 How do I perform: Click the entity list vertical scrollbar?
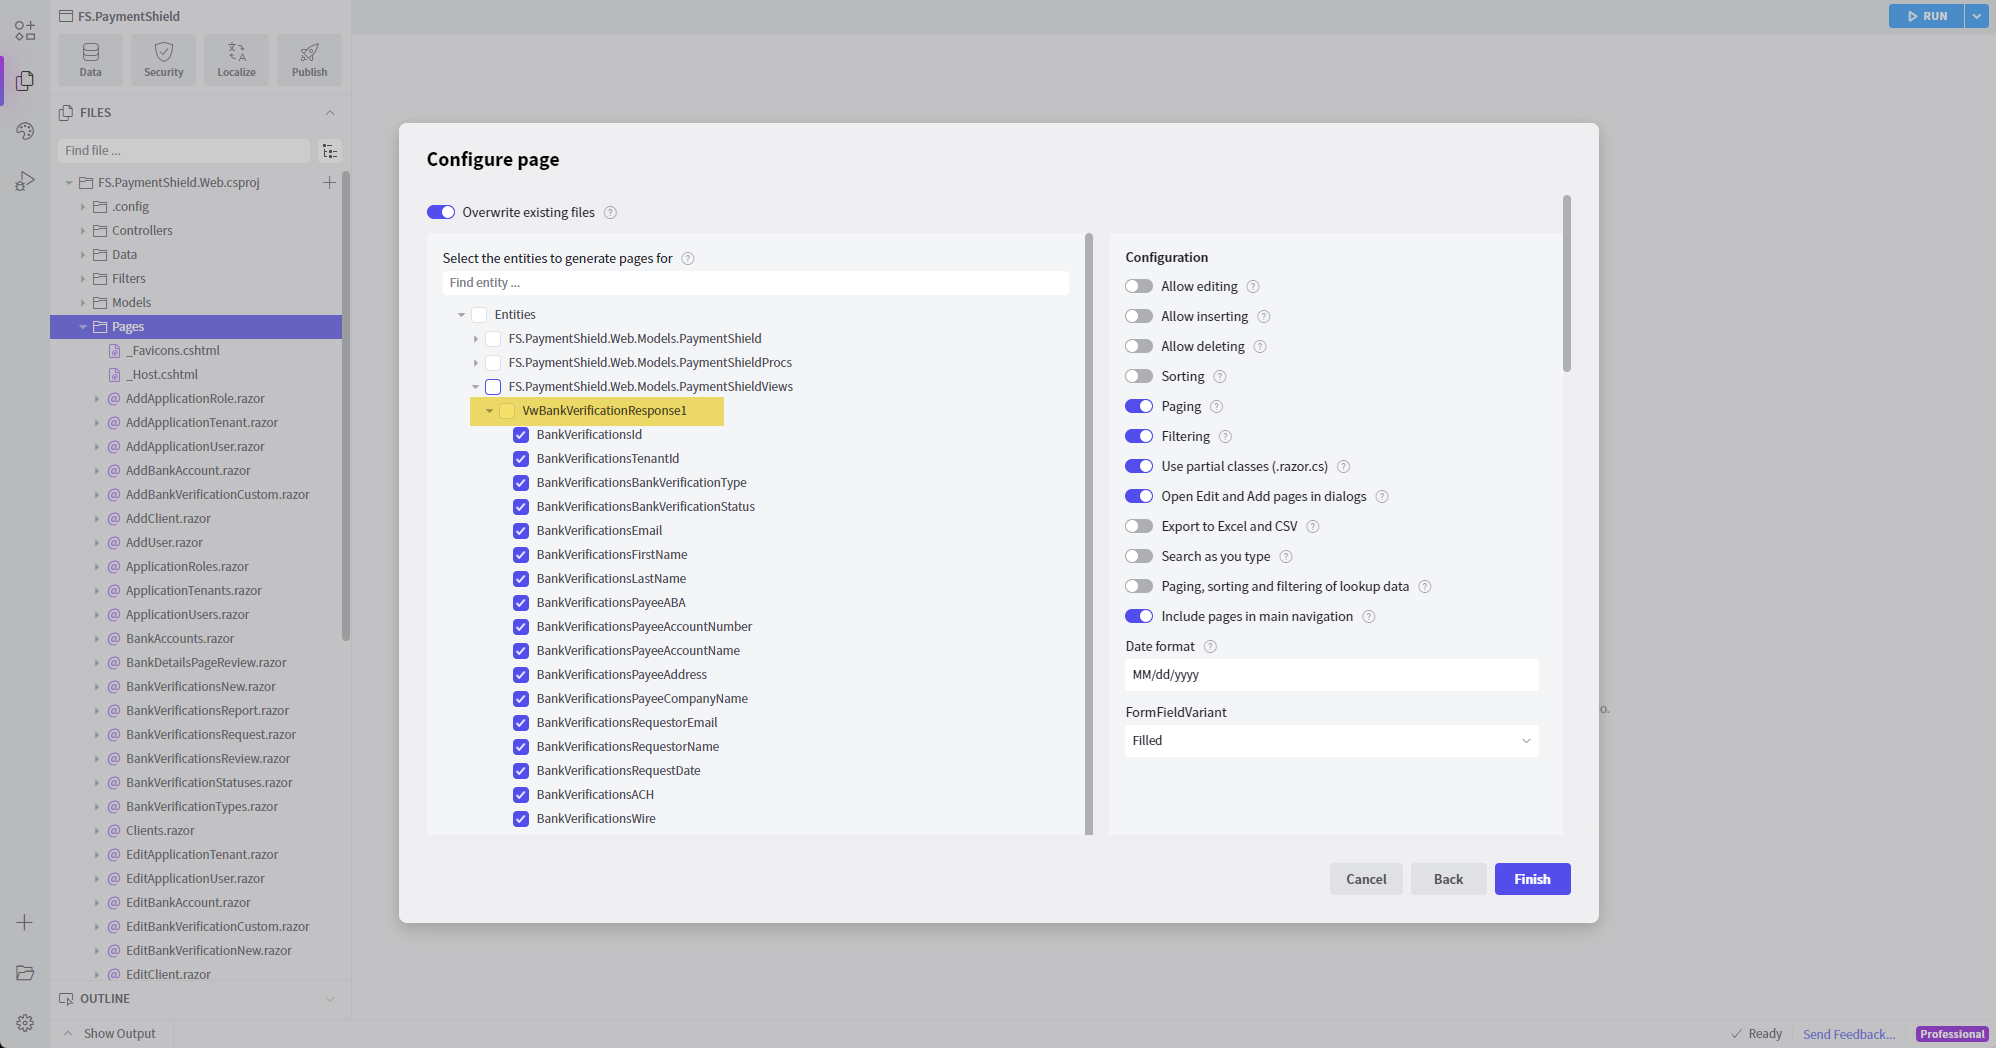click(x=1089, y=534)
